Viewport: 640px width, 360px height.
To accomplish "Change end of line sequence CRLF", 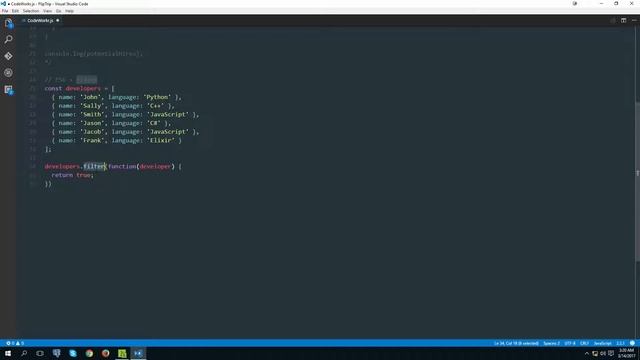I will [584, 343].
